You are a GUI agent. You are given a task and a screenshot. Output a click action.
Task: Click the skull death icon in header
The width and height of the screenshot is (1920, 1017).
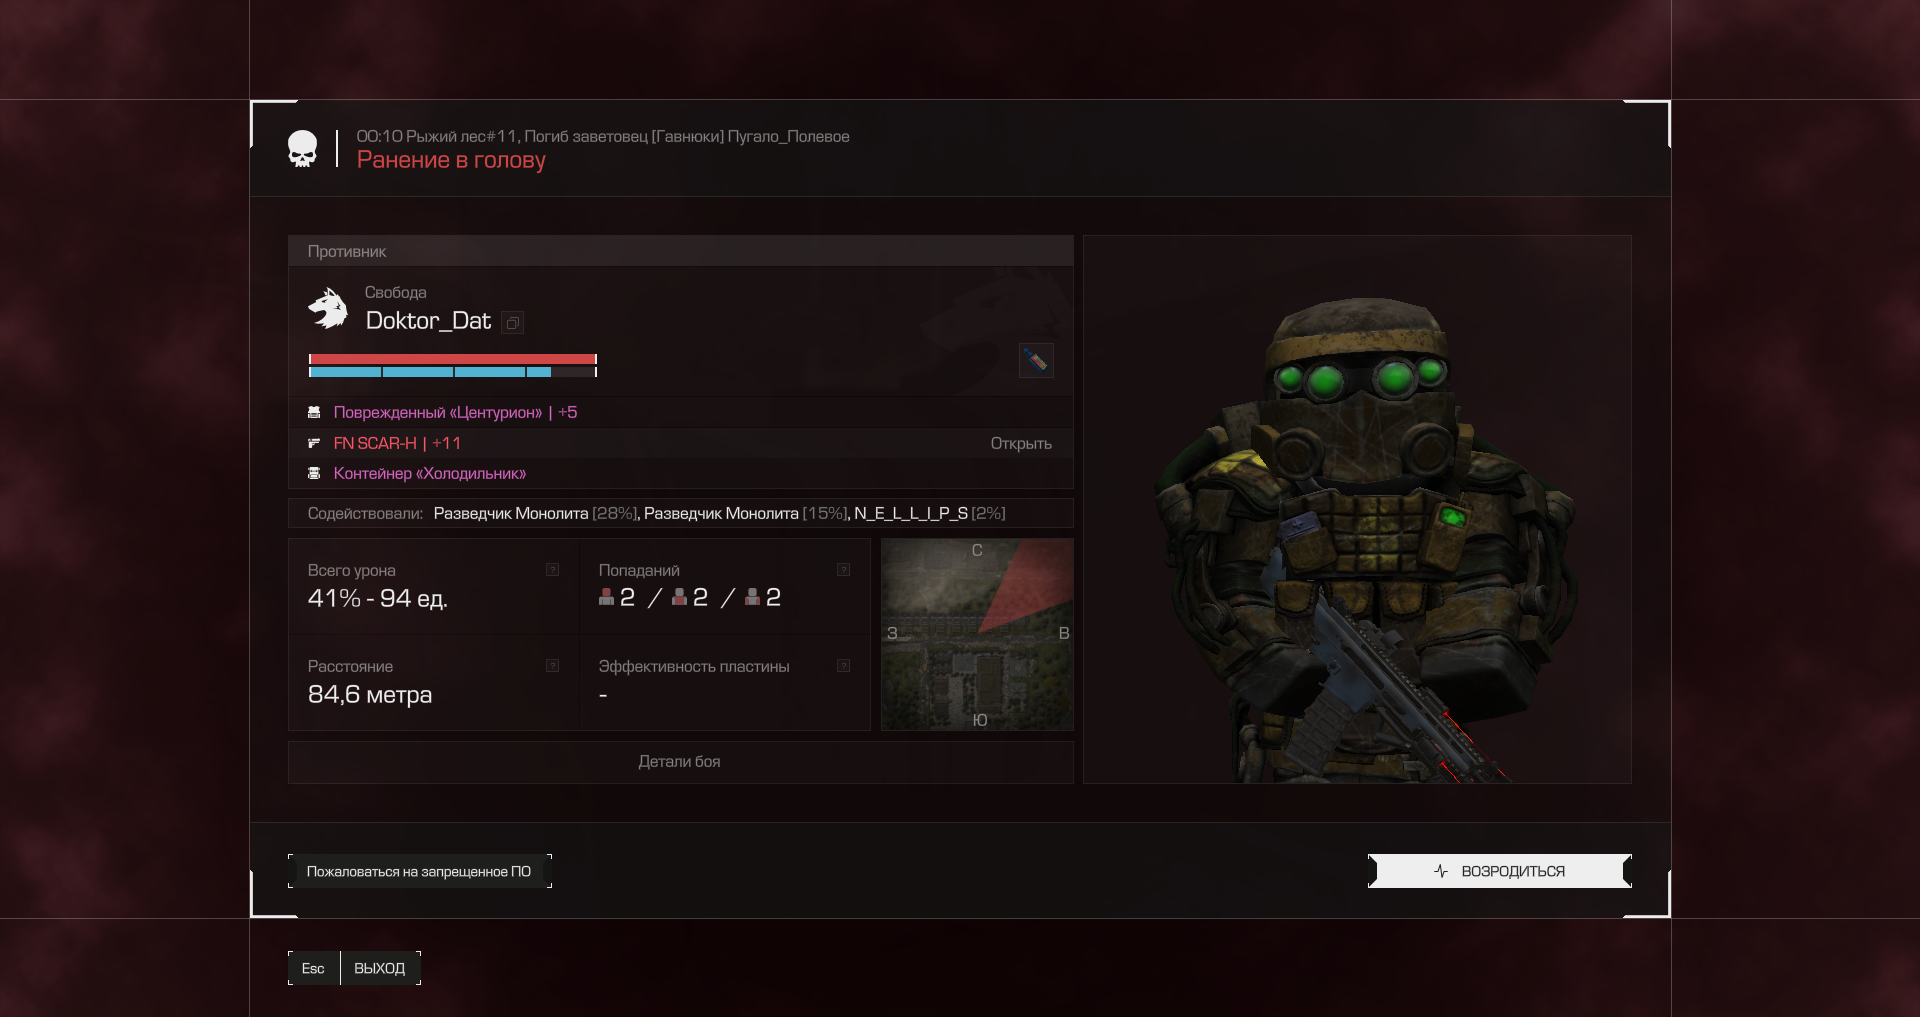[x=302, y=149]
